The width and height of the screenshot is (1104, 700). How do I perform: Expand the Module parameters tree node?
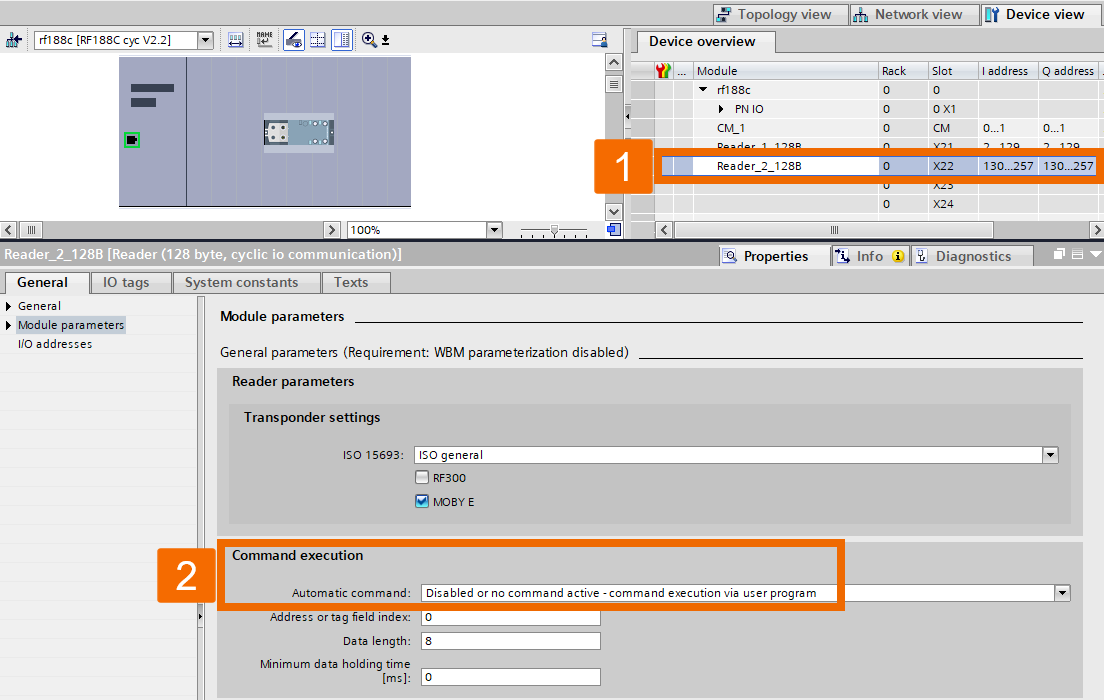(8, 325)
